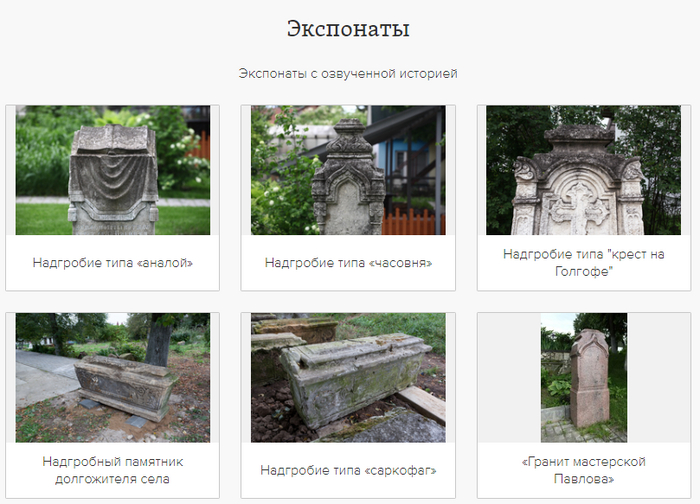This screenshot has height=504, width=700.
Task: Click the Надгробие типа «аналой» title
Action: pyautogui.click(x=112, y=262)
